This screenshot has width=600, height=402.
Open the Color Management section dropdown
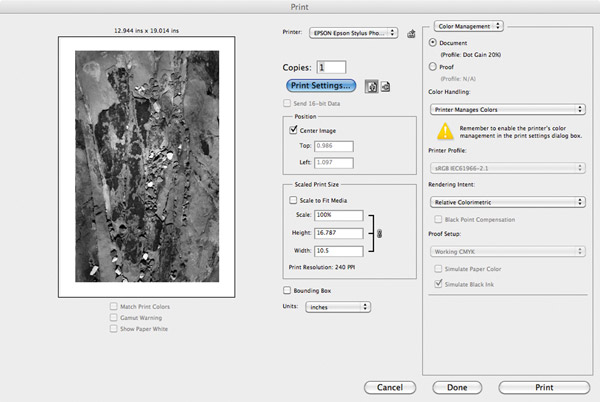coord(469,26)
